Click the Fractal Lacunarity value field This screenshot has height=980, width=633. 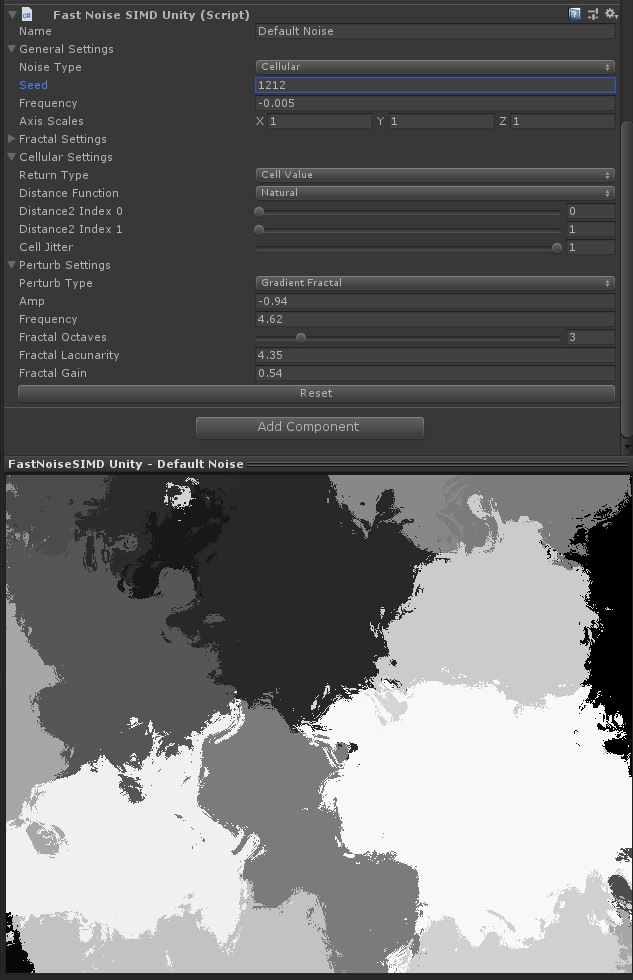(435, 355)
